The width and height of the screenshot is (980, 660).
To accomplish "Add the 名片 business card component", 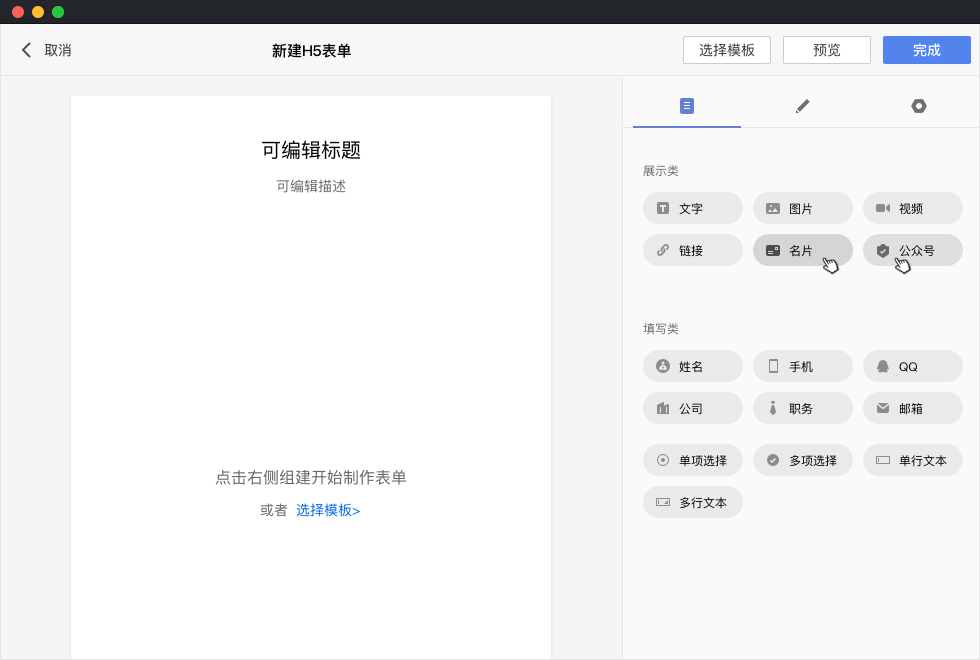I will [x=802, y=251].
